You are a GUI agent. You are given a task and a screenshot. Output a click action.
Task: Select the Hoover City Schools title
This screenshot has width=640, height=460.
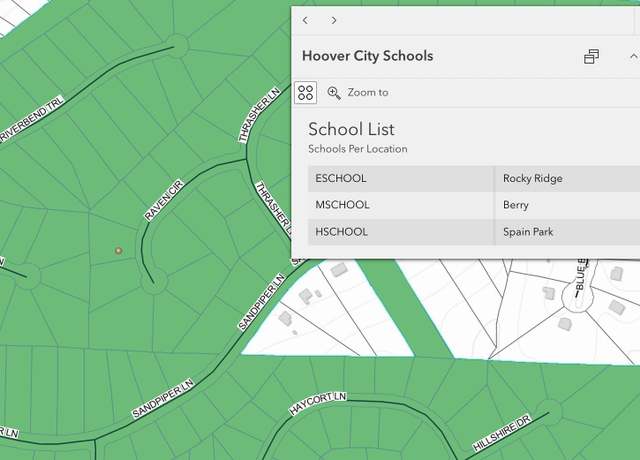(x=367, y=56)
